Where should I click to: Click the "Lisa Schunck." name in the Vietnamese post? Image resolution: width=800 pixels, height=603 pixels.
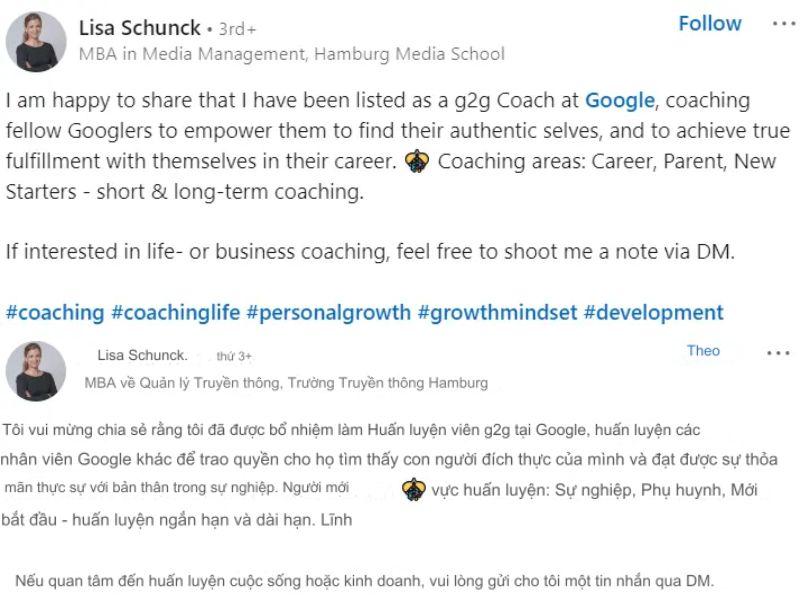pos(143,355)
